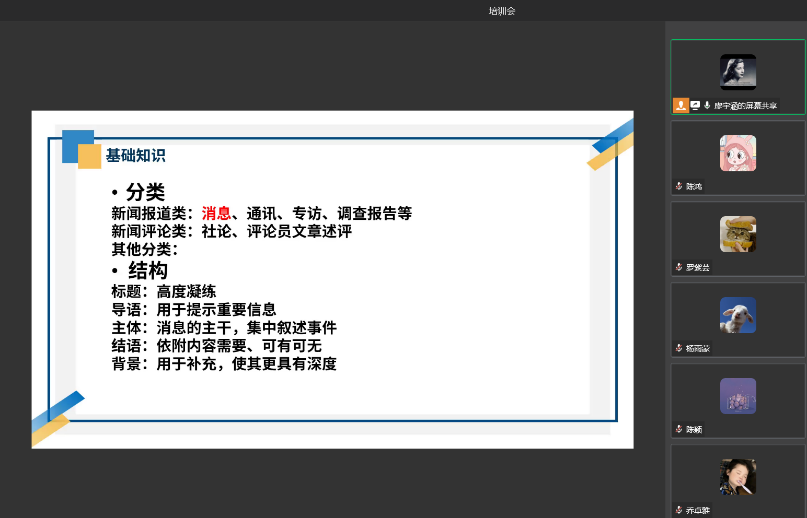The image size is (807, 518).
Task: Click the muted mic icon beside 陈鸿
Action: pos(679,186)
